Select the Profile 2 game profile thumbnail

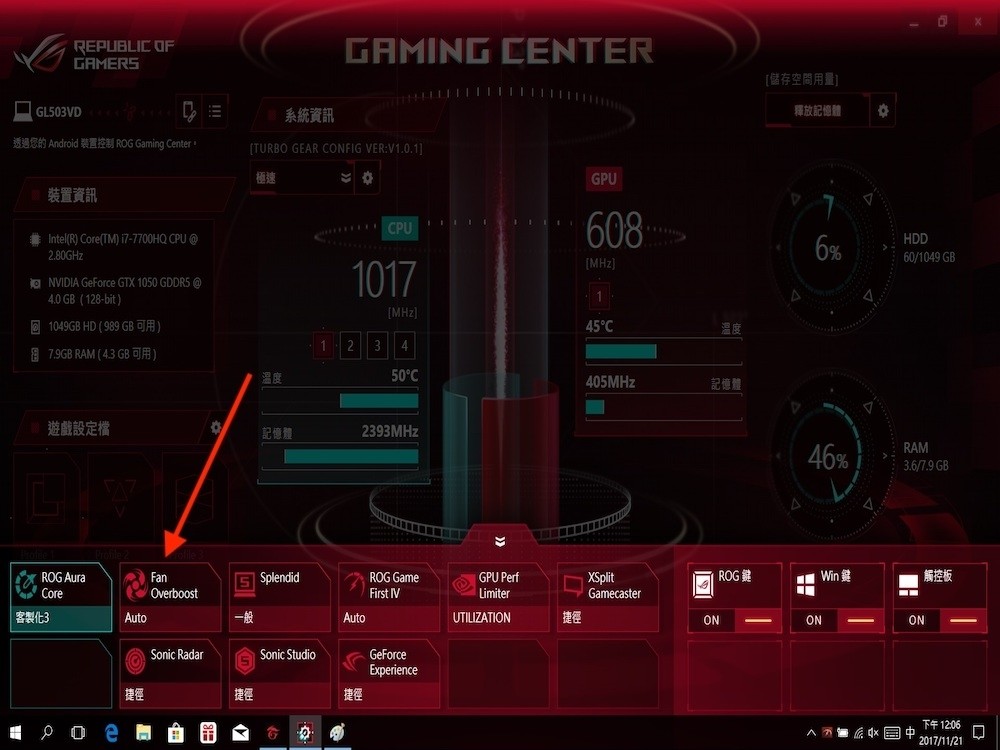[x=120, y=497]
